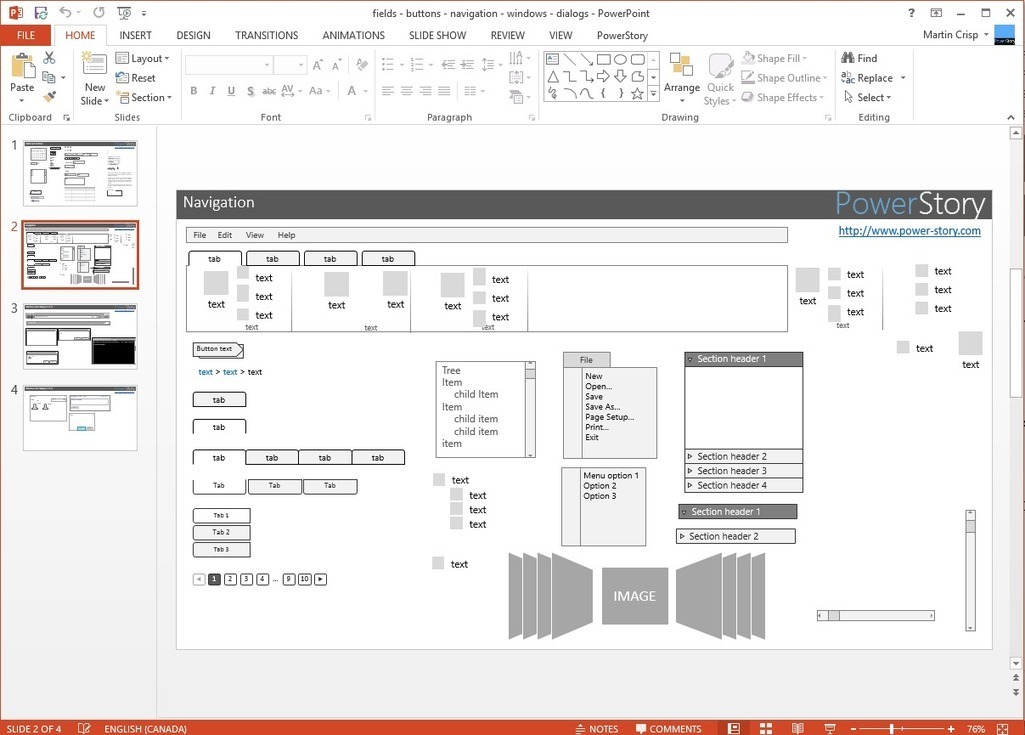The image size is (1025, 735).
Task: Click the Reset button in Slides group
Action: (x=136, y=78)
